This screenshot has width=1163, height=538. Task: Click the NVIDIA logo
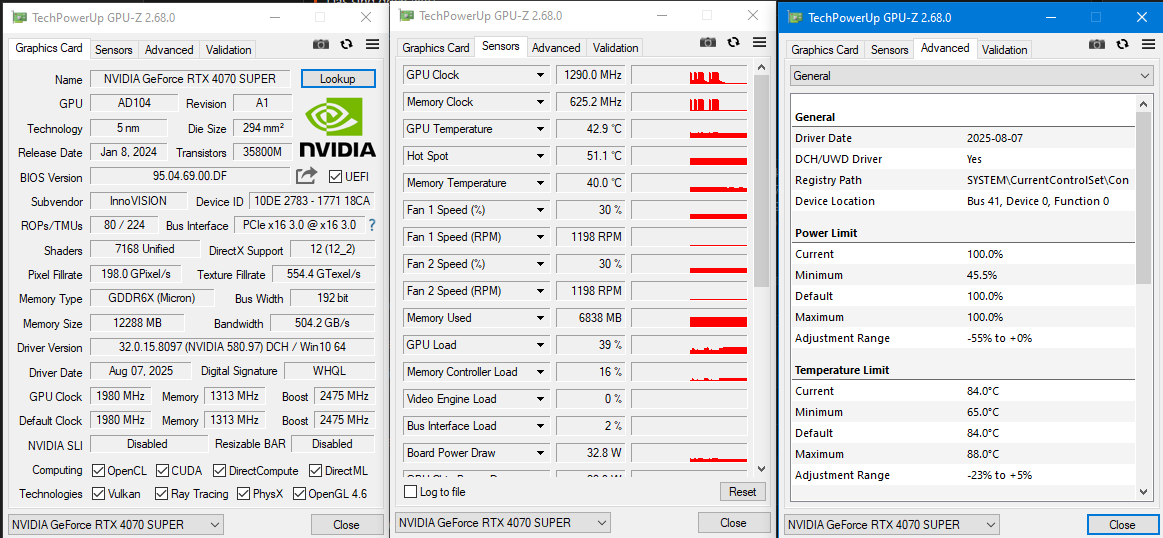point(337,128)
